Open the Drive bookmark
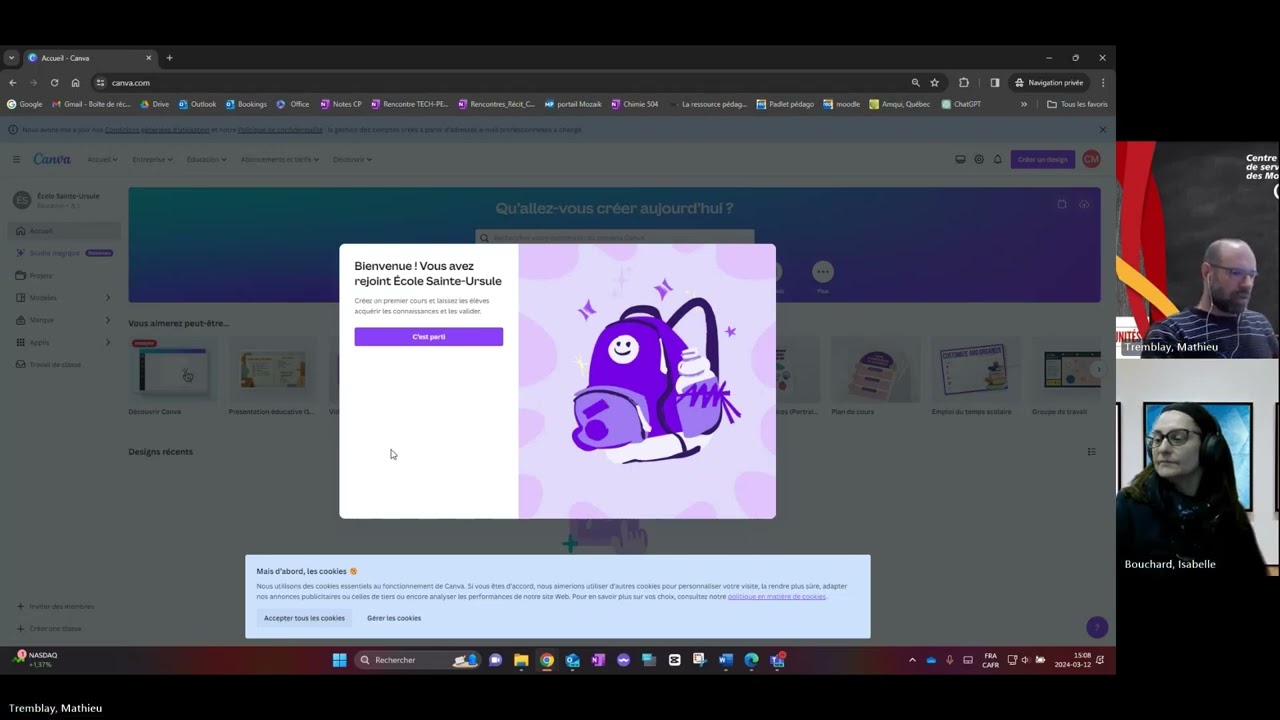The image size is (1280, 720). pos(154,104)
